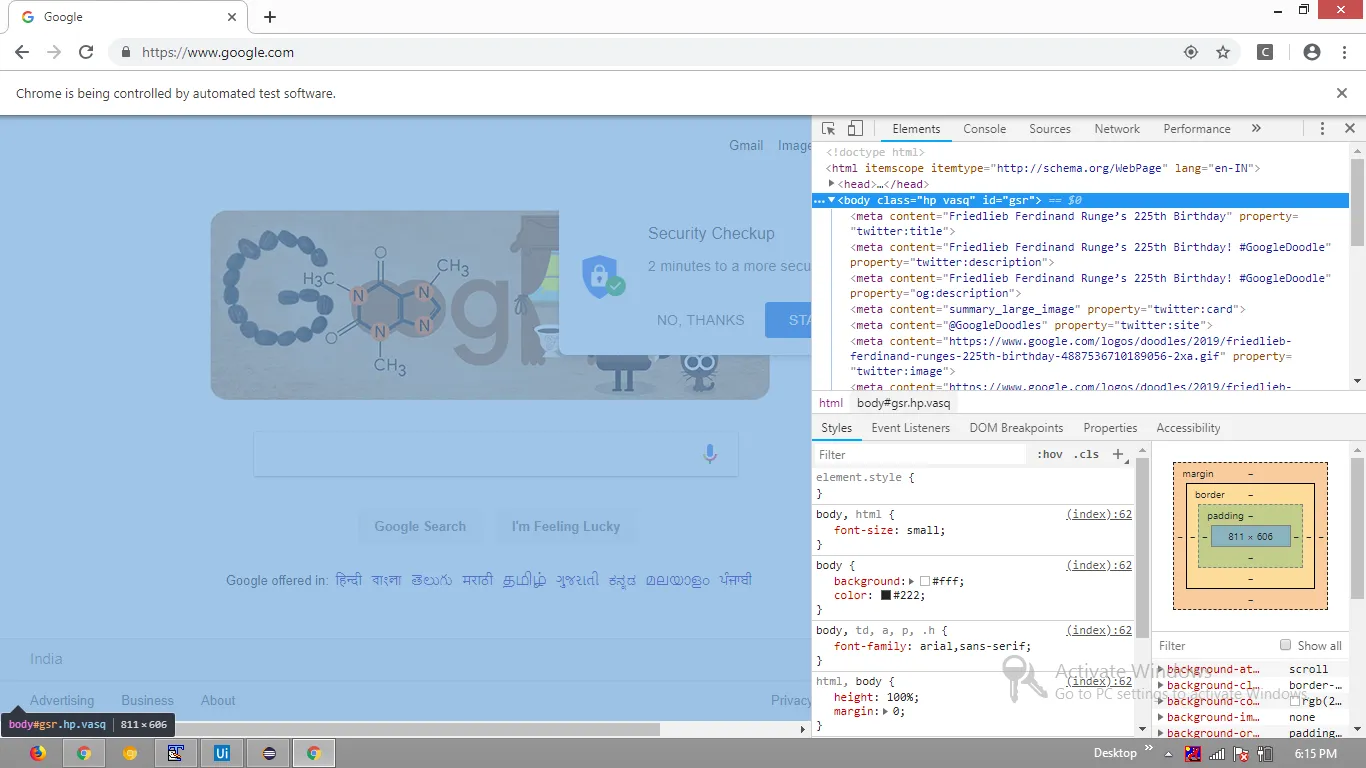Toggle element state with :hov

coord(1049,454)
